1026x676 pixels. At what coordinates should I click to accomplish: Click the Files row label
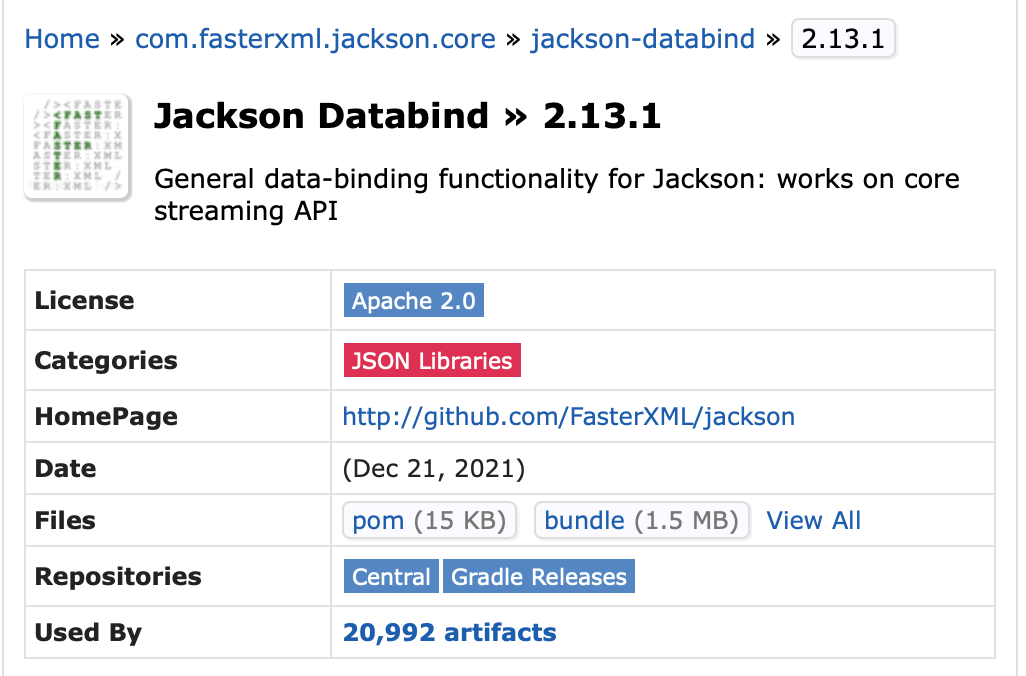click(x=65, y=520)
